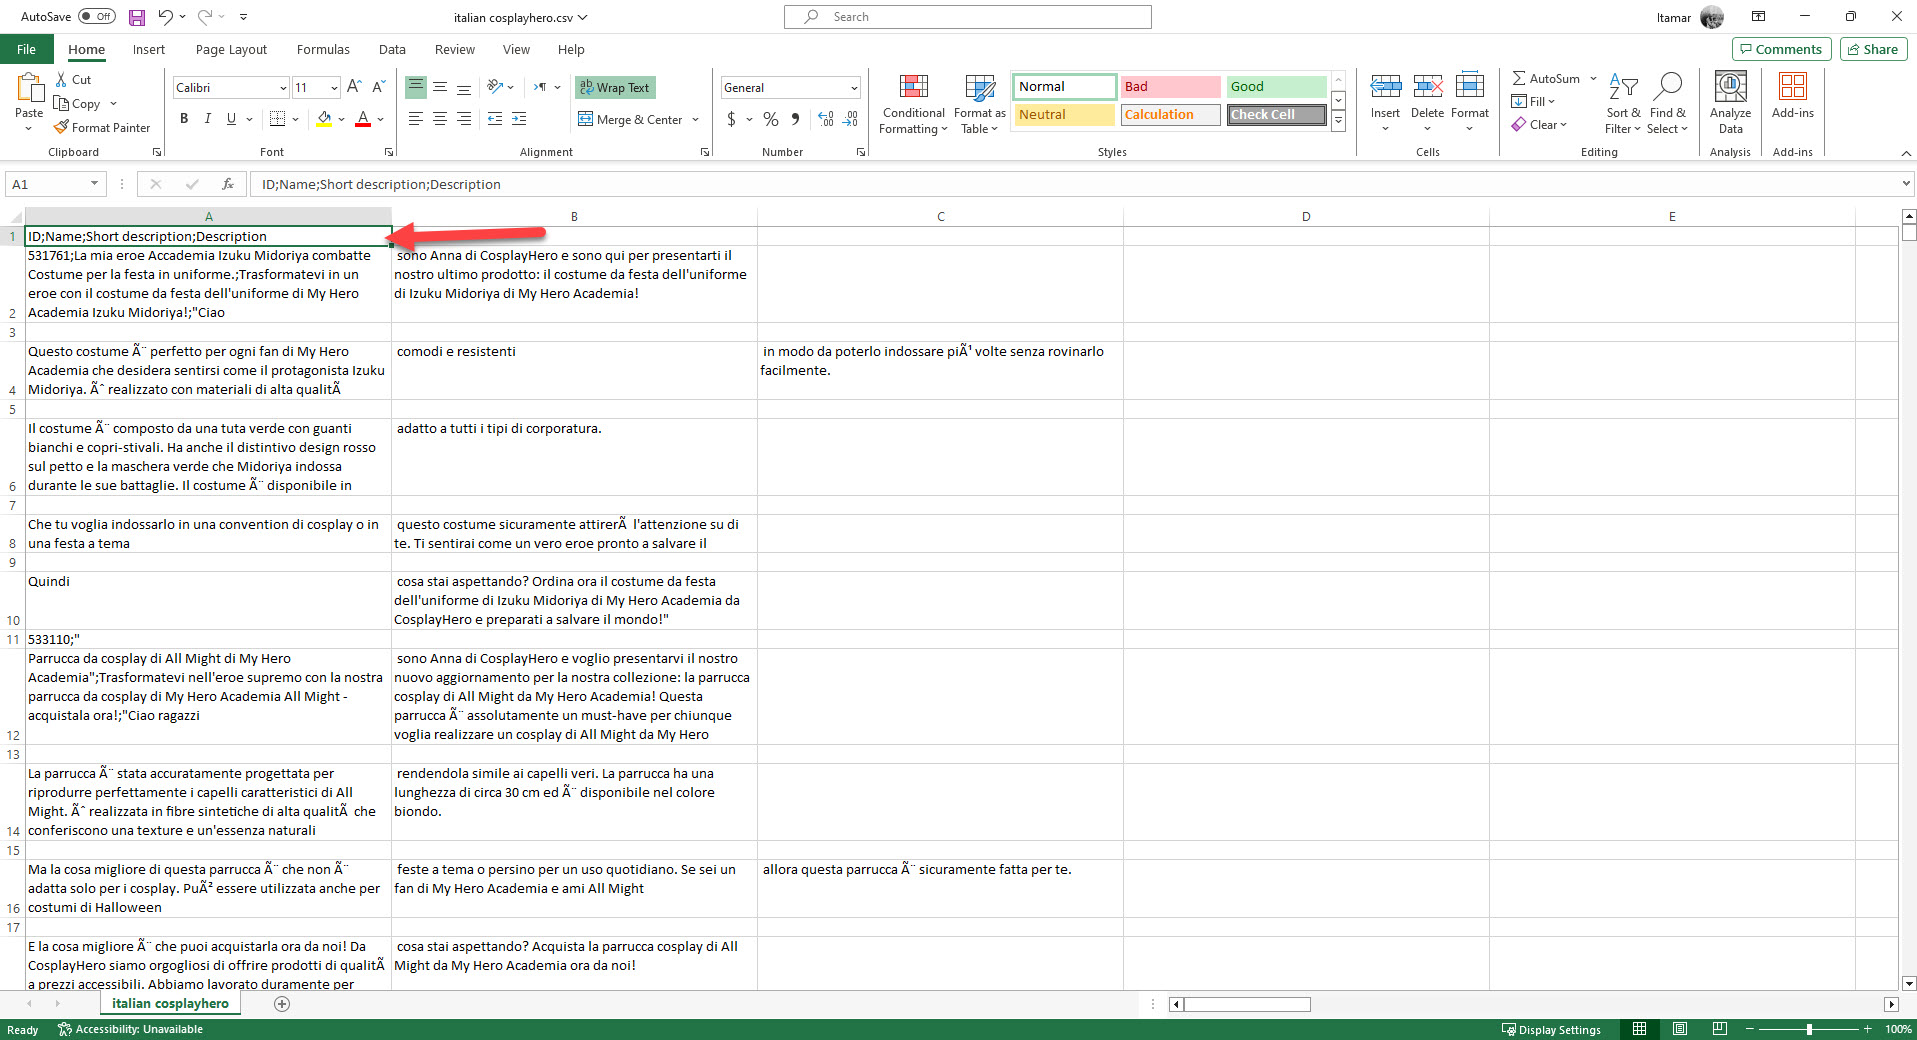Click the Format Painter brush
Image resolution: width=1917 pixels, height=1040 pixels.
[61, 127]
